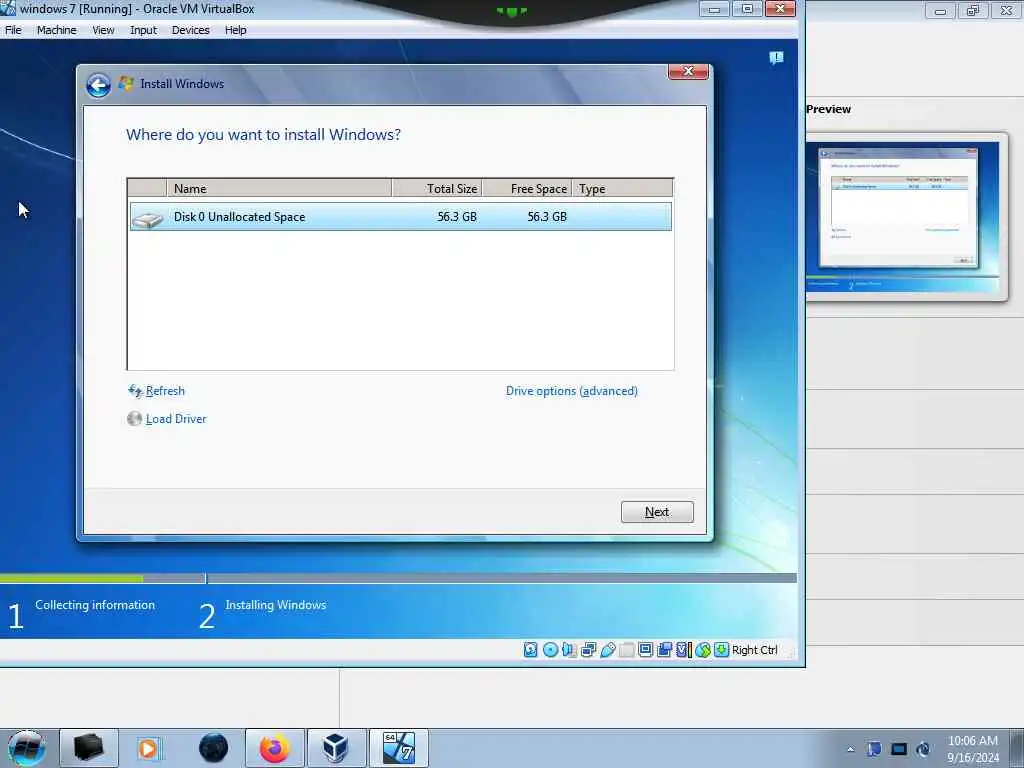
Task: Click the Right Ctrl host key label
Action: pyautogui.click(x=754, y=650)
